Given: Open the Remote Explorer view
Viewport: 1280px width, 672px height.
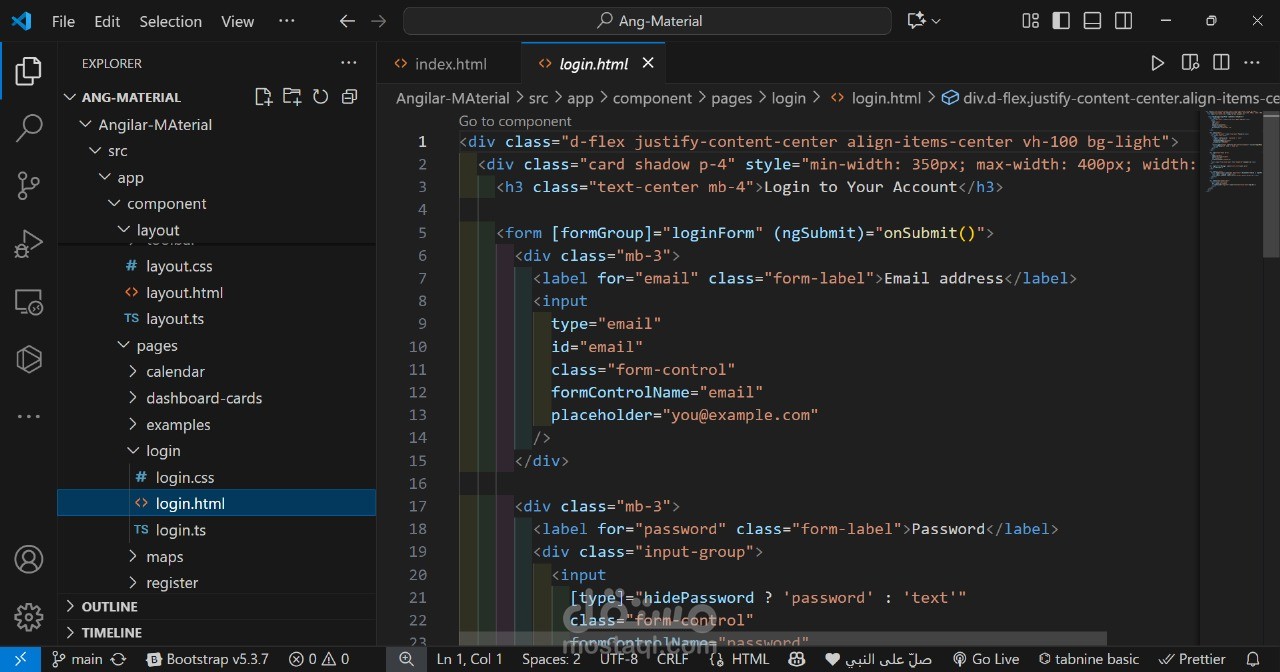Looking at the screenshot, I should [x=29, y=301].
